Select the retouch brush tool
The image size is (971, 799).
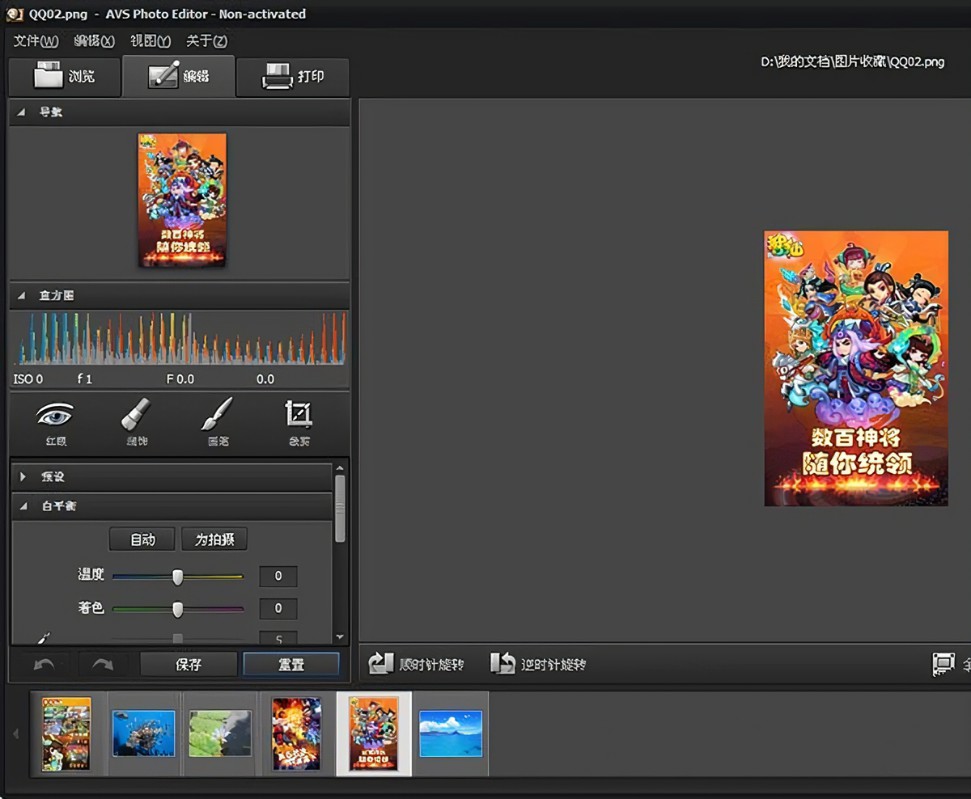click(x=136, y=423)
